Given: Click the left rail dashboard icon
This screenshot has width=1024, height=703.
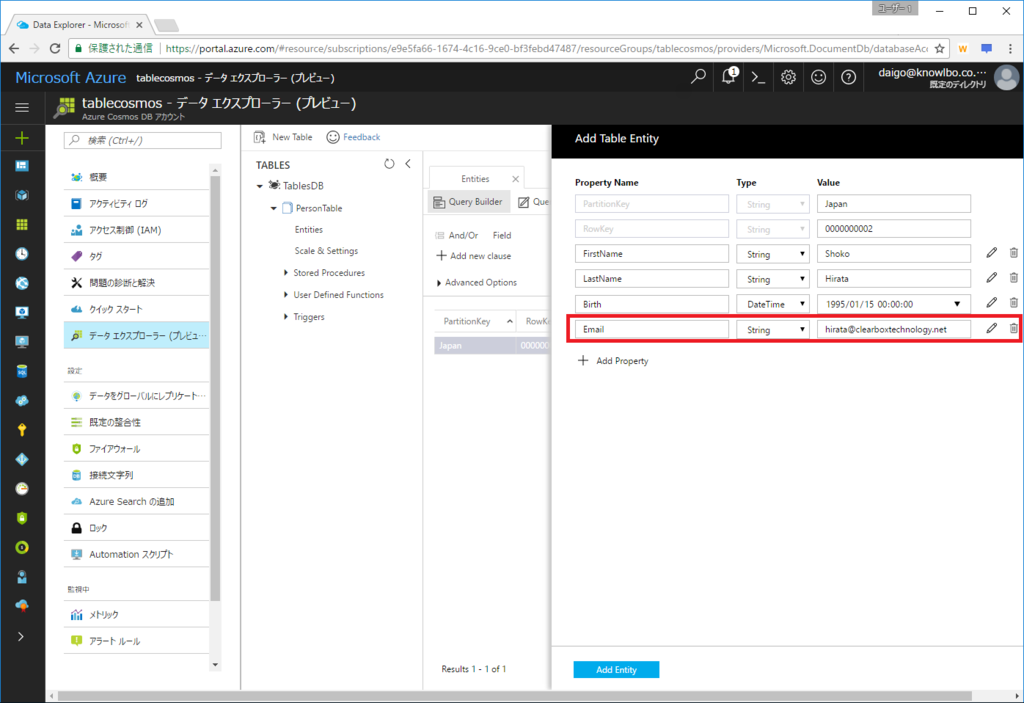Looking at the screenshot, I should pos(22,166).
